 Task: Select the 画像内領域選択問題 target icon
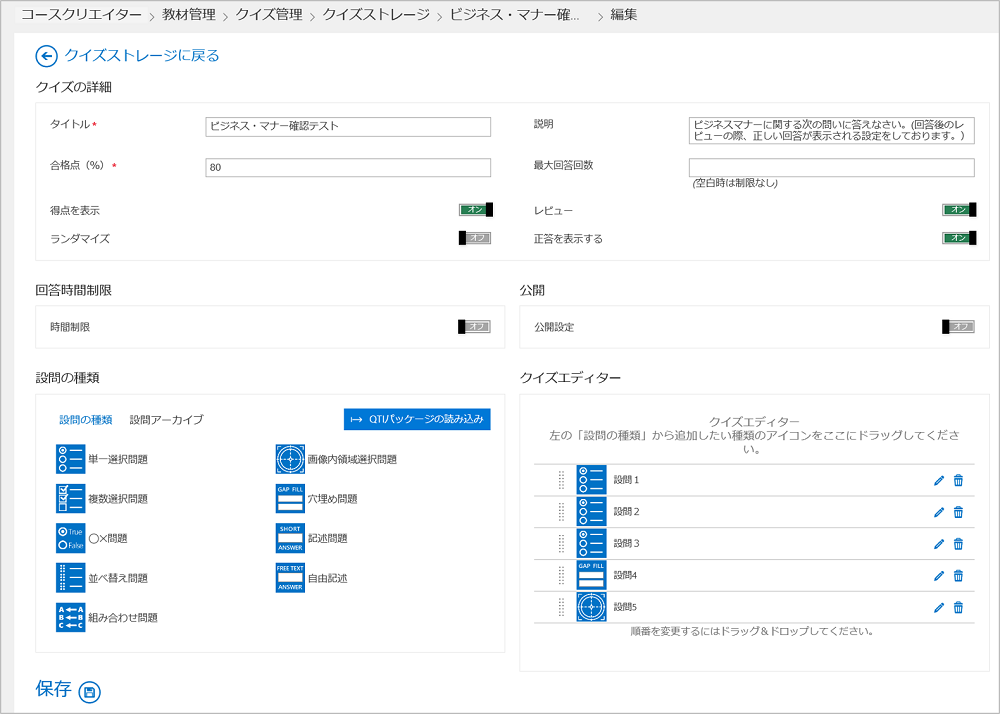[290, 459]
